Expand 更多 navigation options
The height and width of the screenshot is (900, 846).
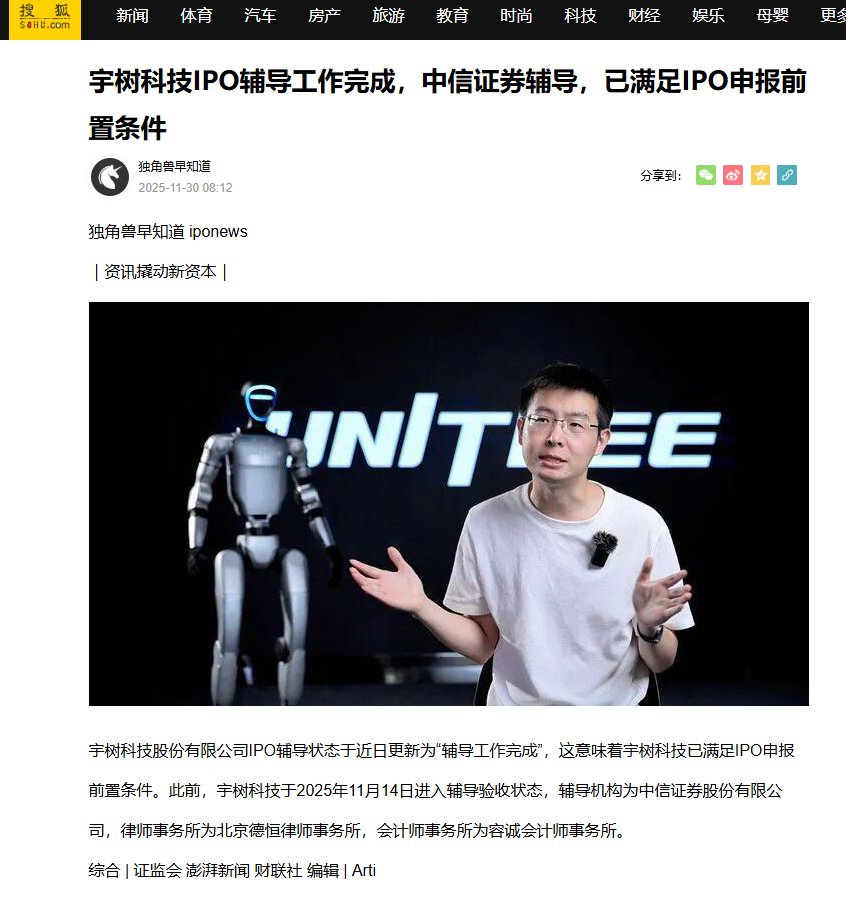coord(833,15)
